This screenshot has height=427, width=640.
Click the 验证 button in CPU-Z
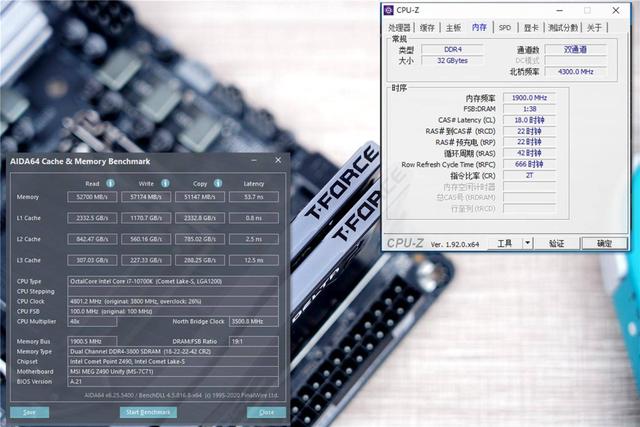pos(557,244)
